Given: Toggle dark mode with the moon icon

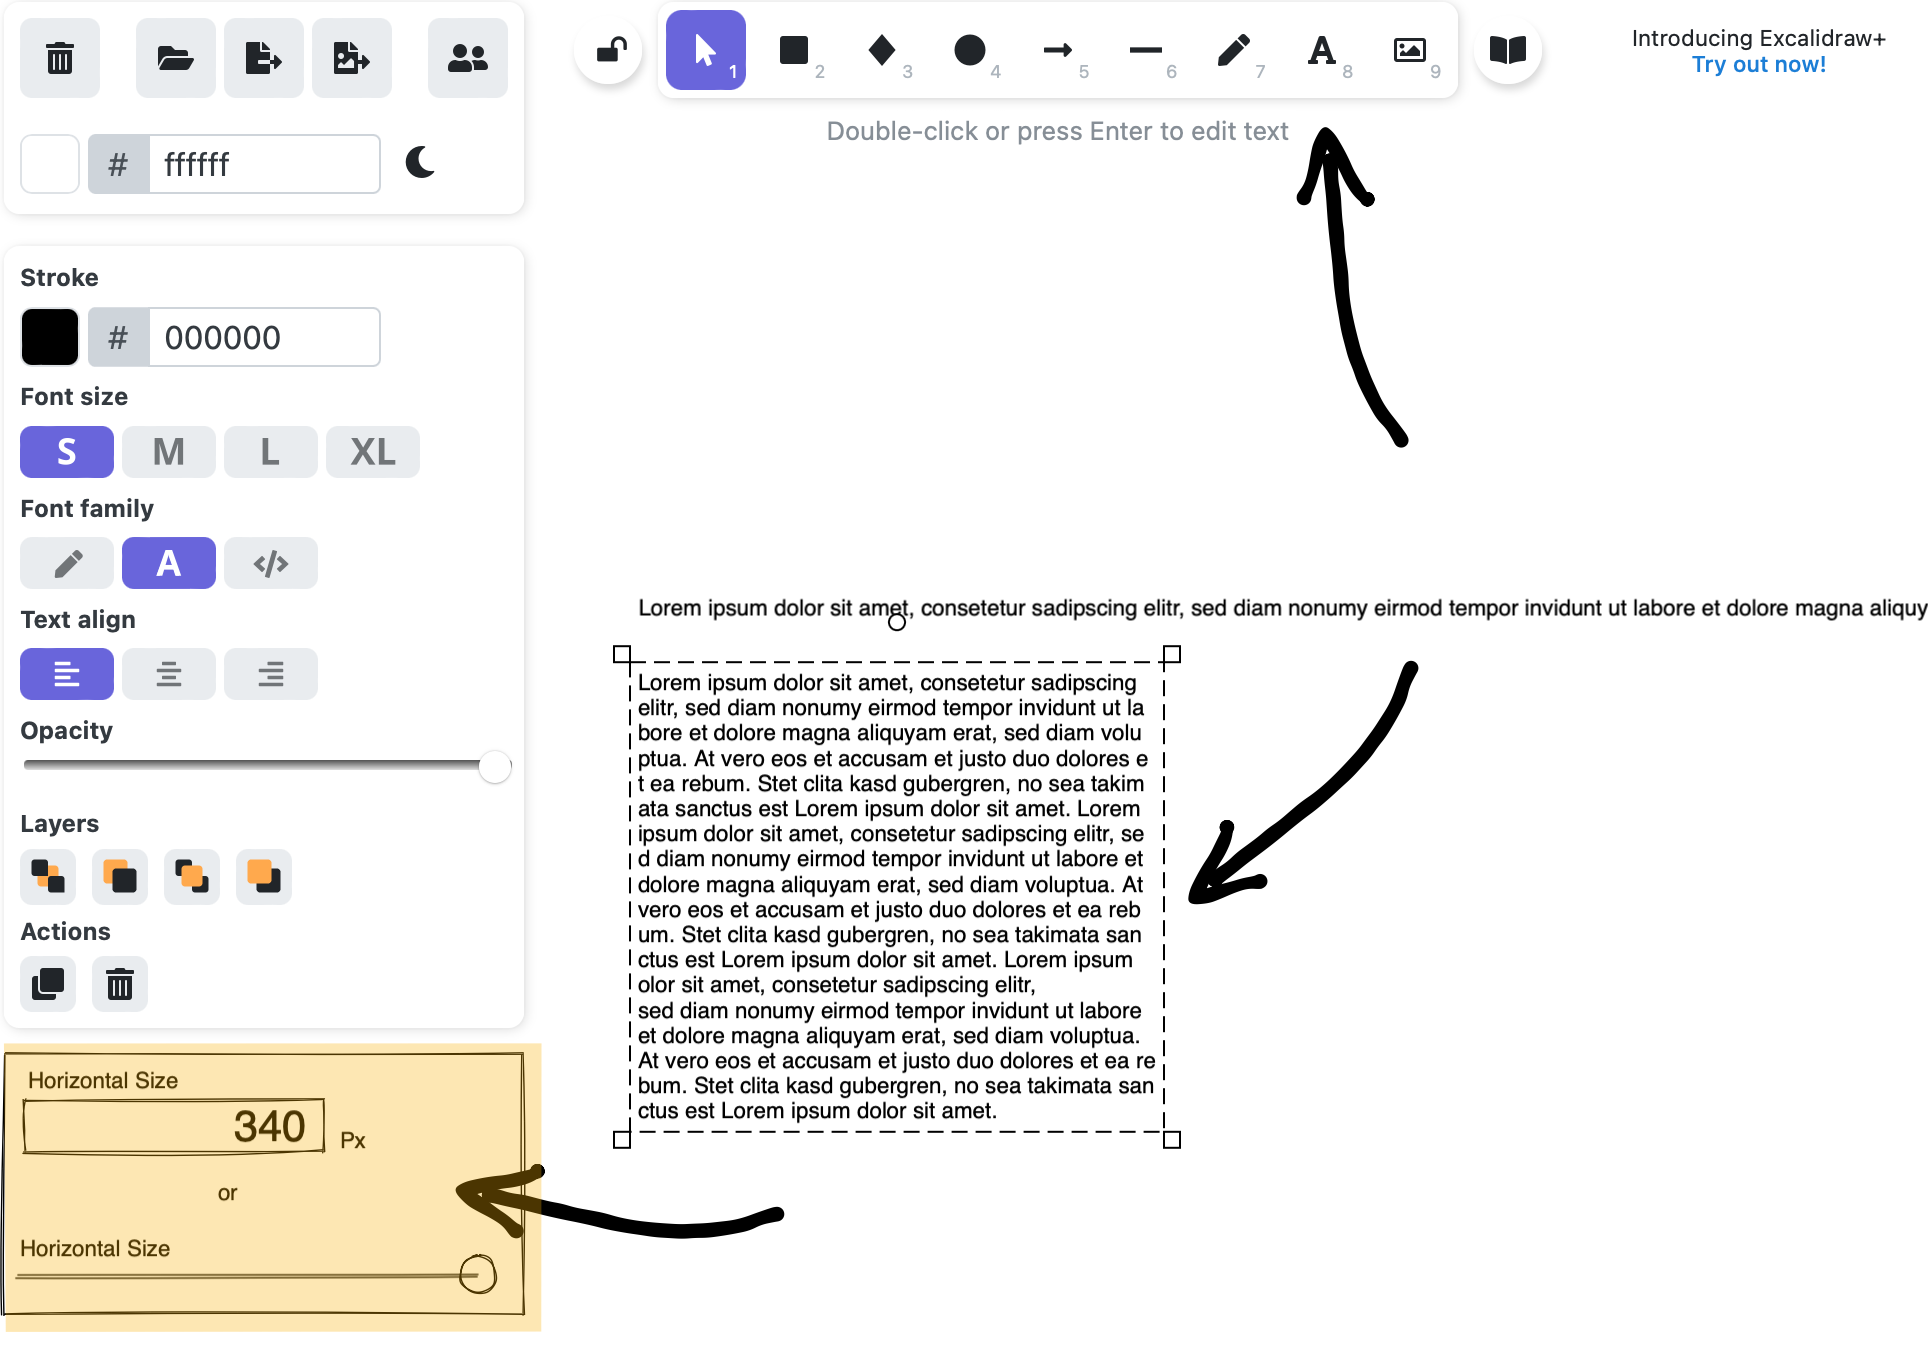Looking at the screenshot, I should [x=419, y=163].
